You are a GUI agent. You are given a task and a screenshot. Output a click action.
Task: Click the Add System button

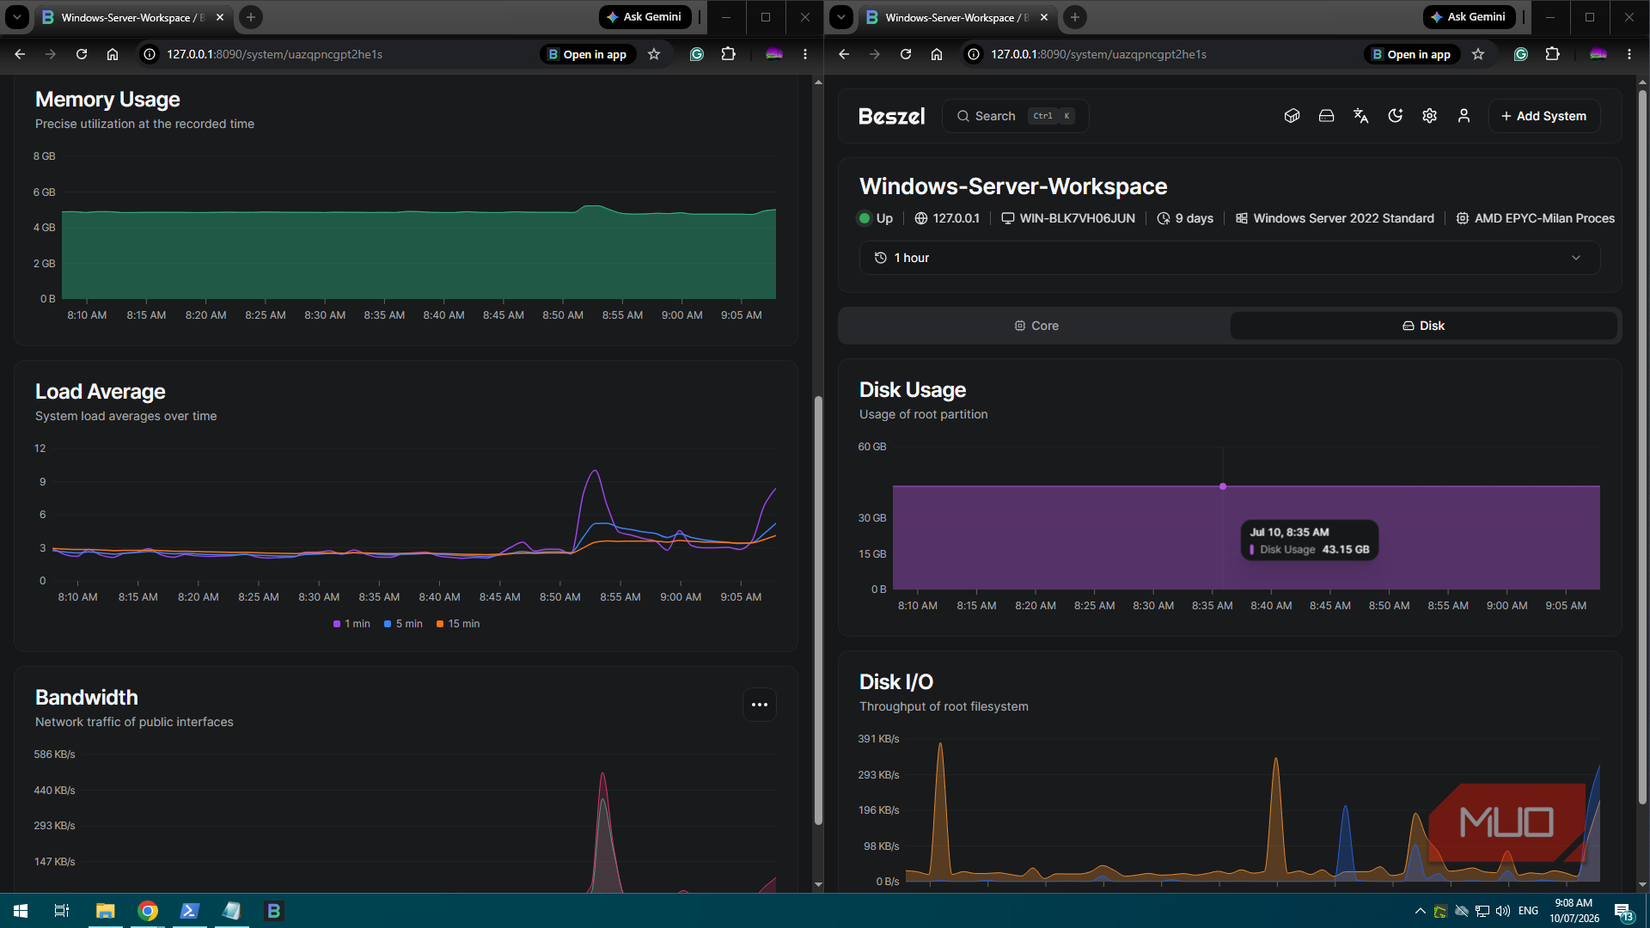(x=1543, y=116)
